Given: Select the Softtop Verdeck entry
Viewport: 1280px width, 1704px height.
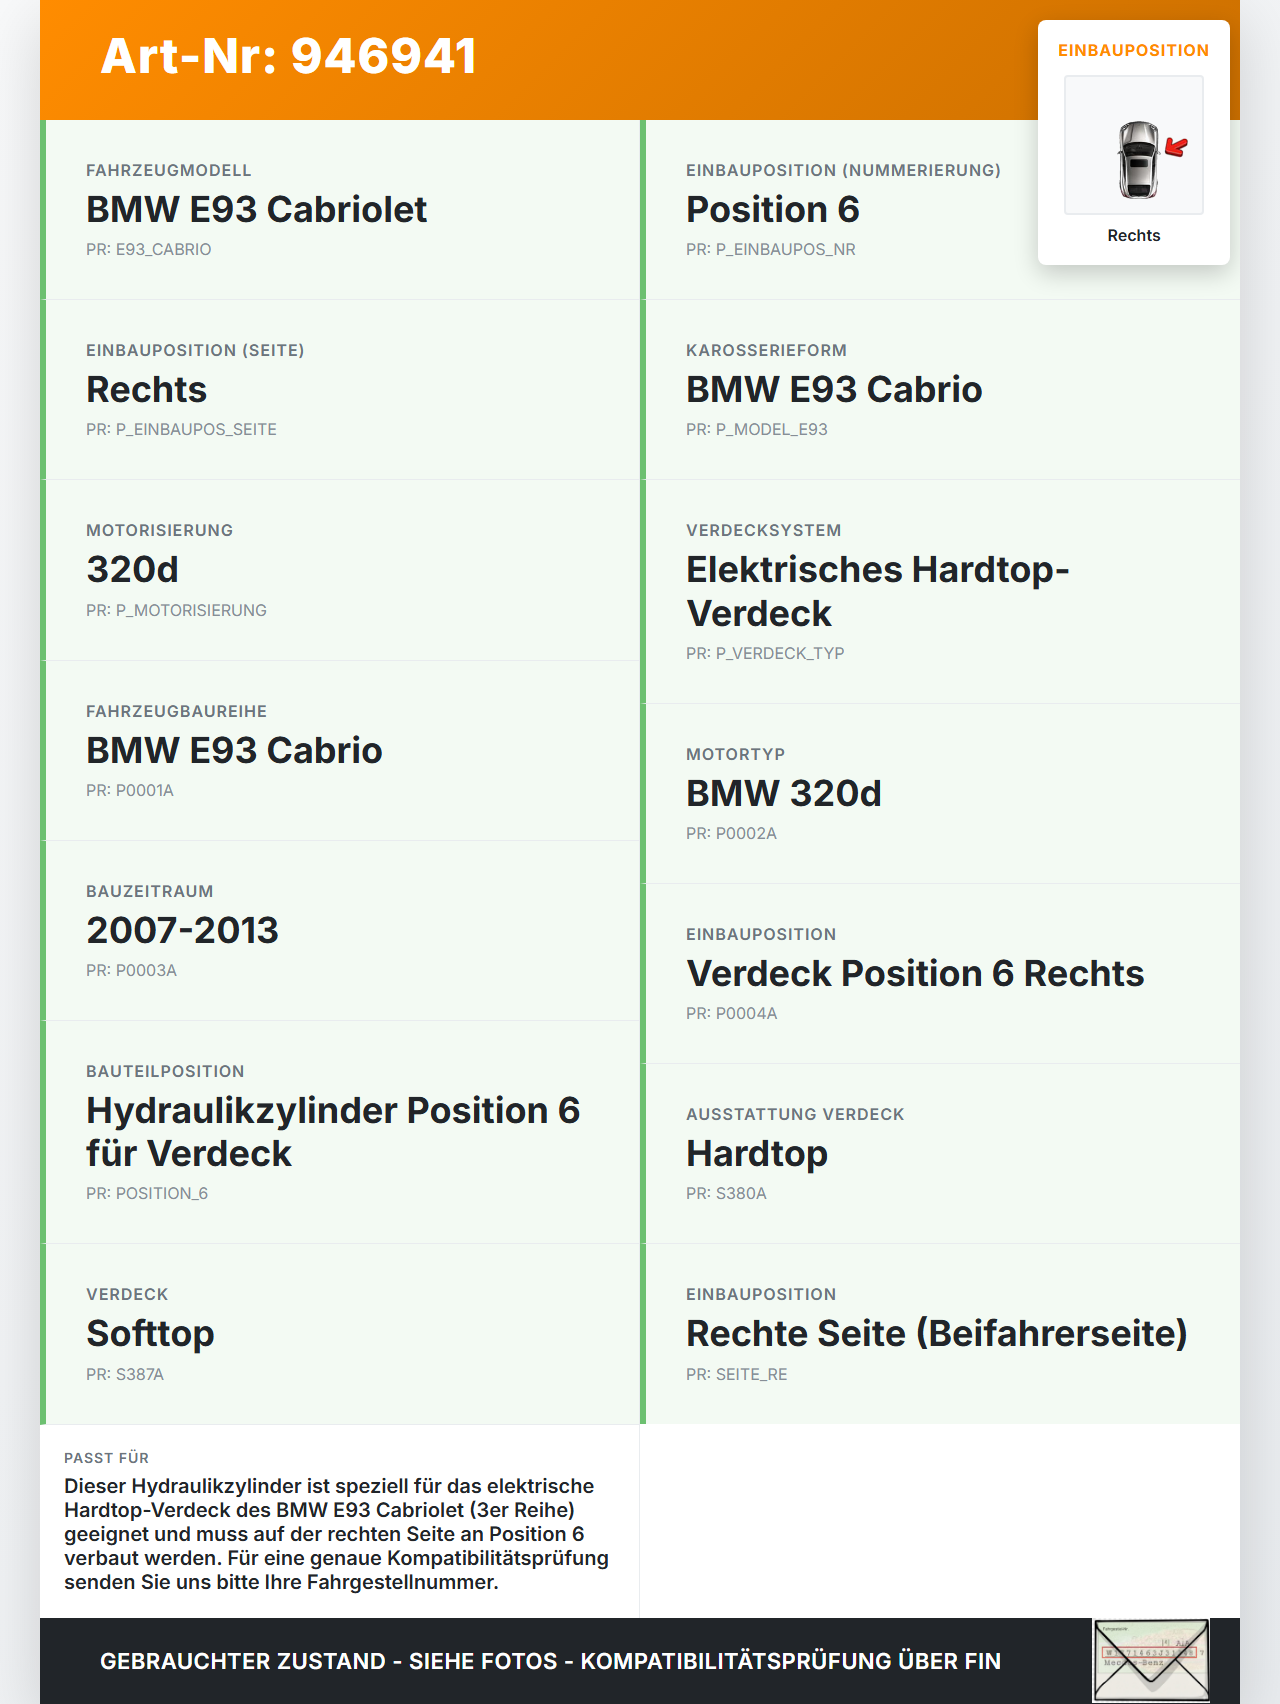Looking at the screenshot, I should (x=340, y=1334).
